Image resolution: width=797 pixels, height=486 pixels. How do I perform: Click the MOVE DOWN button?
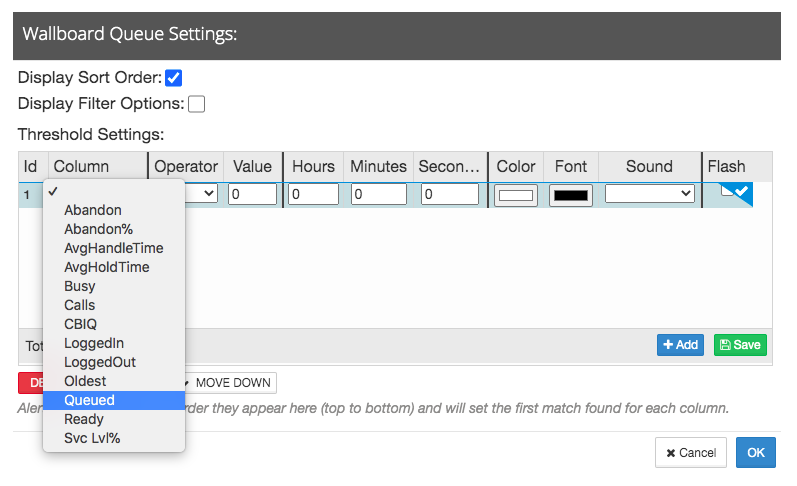tap(231, 383)
